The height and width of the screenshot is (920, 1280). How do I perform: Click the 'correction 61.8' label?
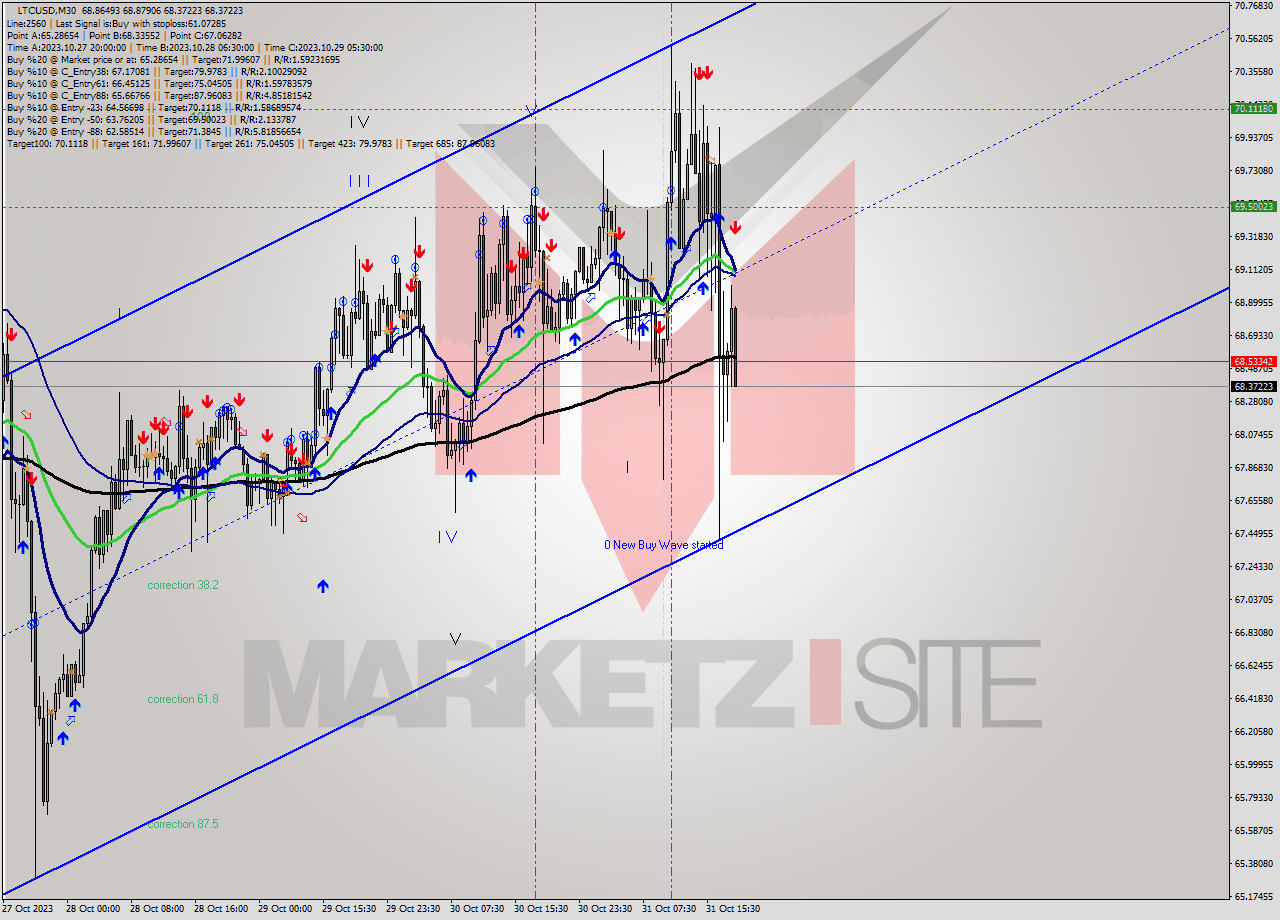tap(183, 699)
